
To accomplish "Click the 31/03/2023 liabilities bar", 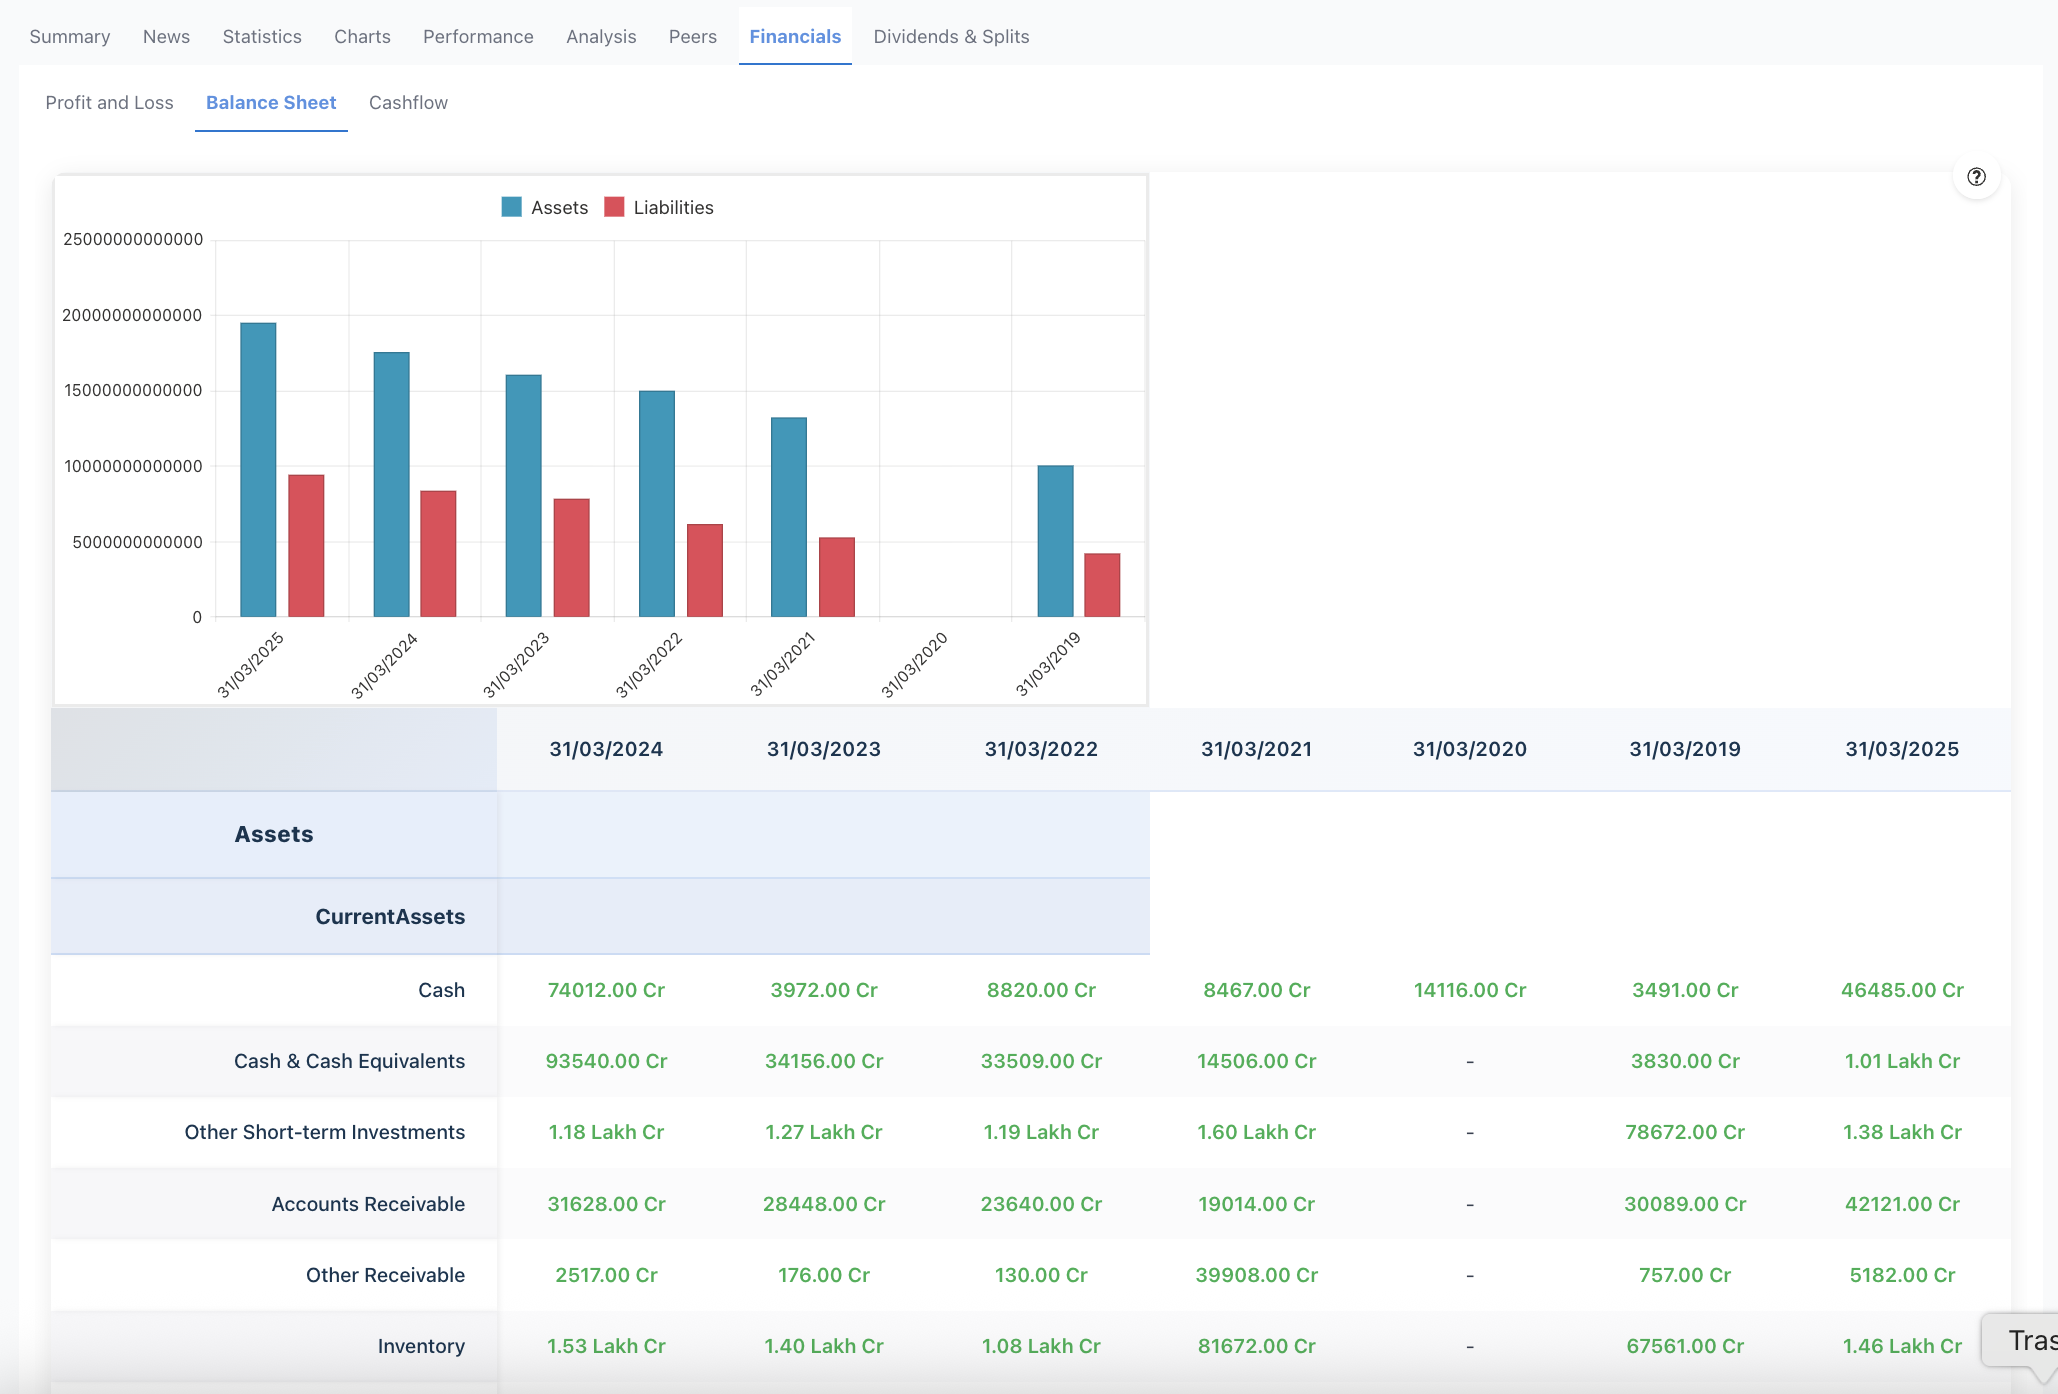I will pos(571,558).
